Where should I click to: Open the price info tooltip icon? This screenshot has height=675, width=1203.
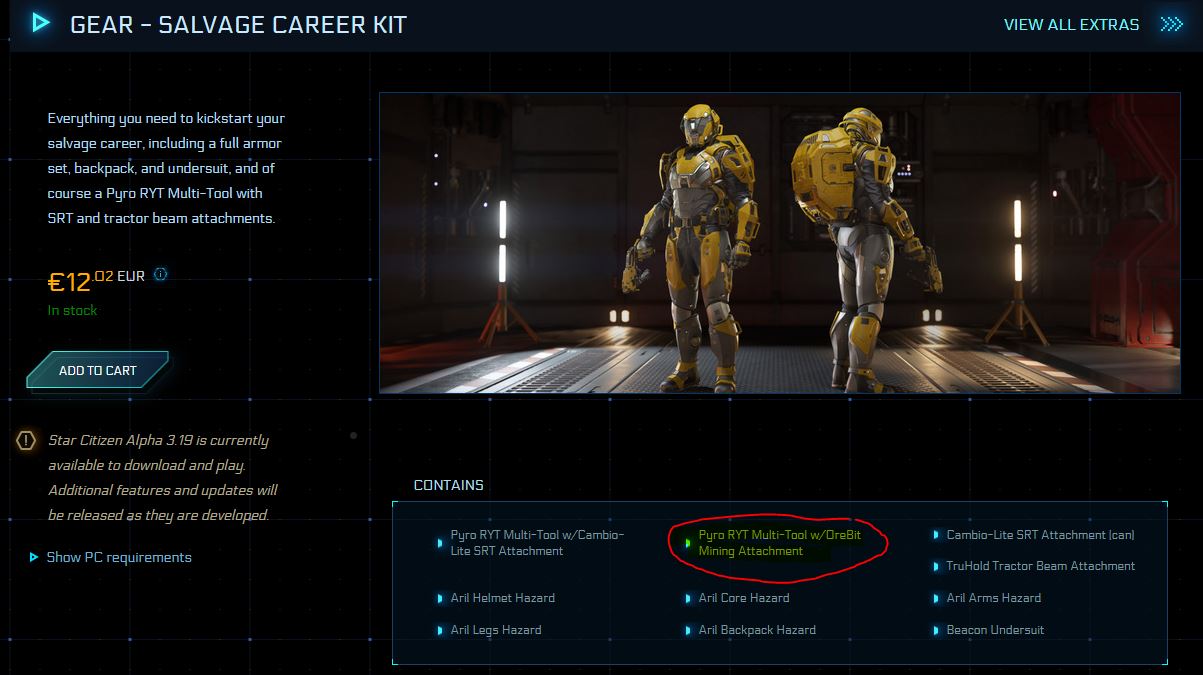[x=159, y=273]
